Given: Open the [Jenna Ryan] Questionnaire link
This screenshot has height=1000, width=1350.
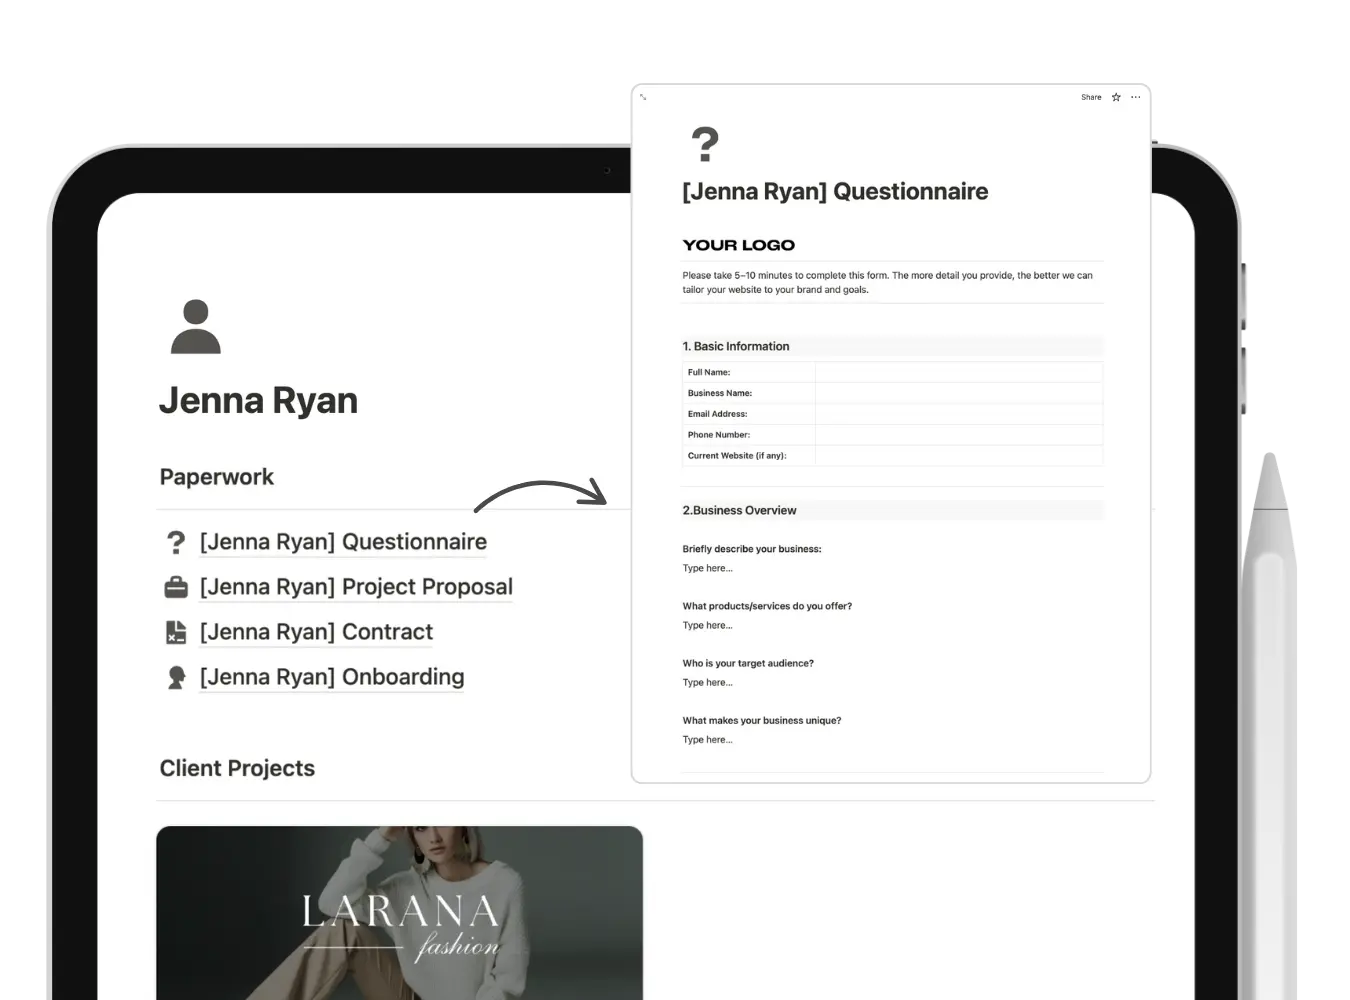Looking at the screenshot, I should [343, 542].
